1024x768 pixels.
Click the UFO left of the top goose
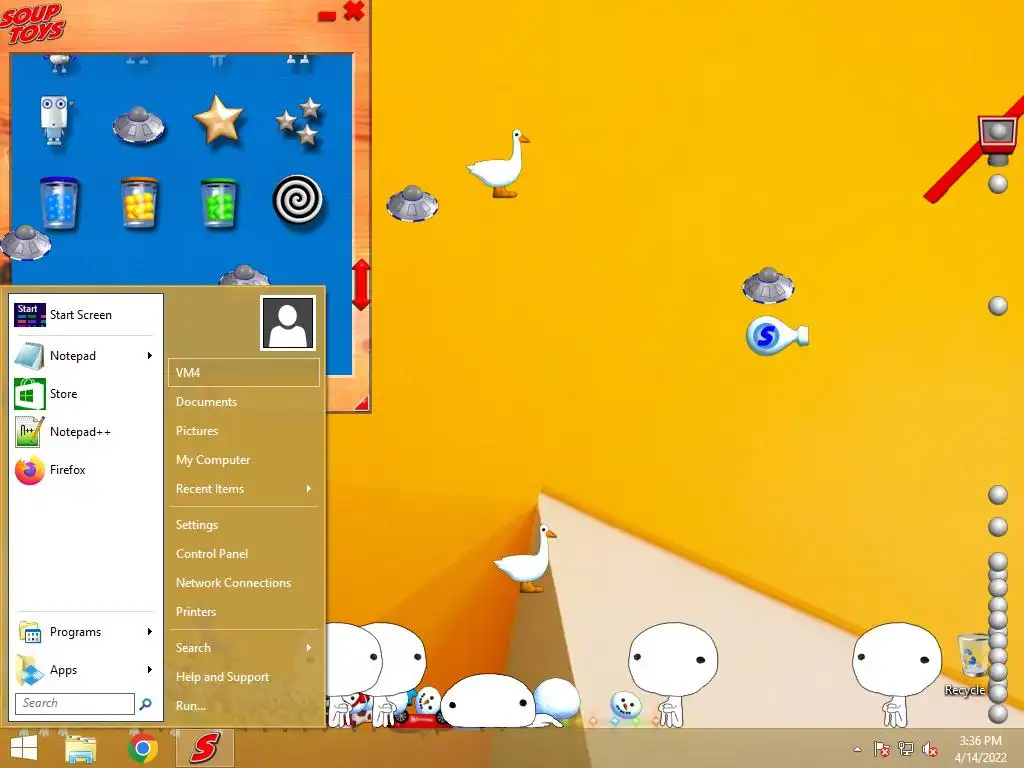[412, 203]
